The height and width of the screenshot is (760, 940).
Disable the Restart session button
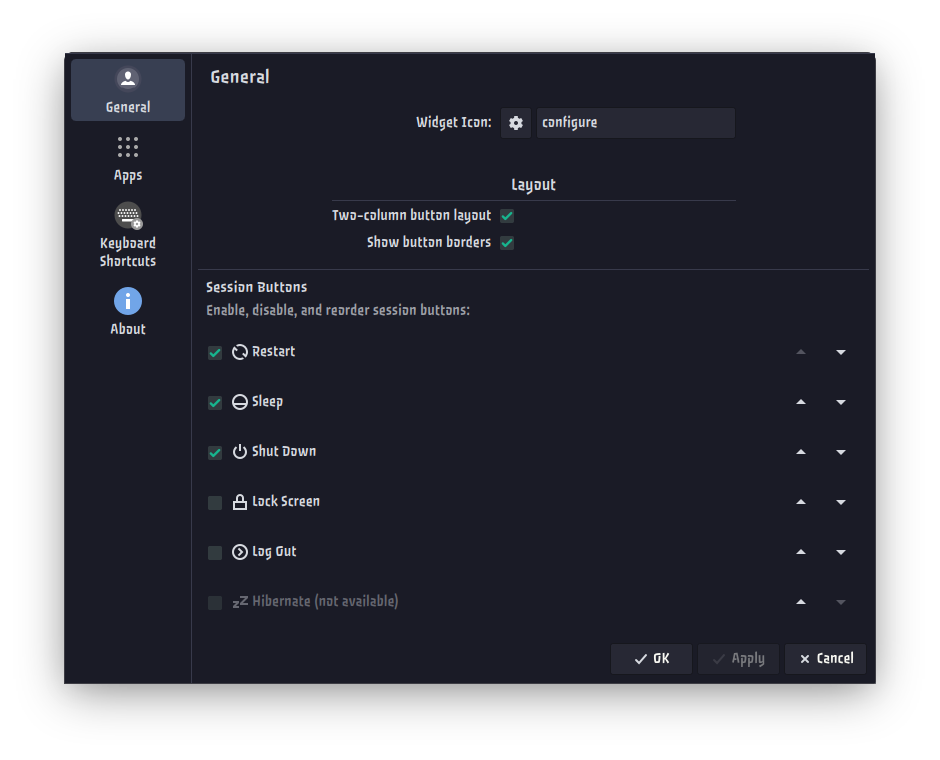215,352
